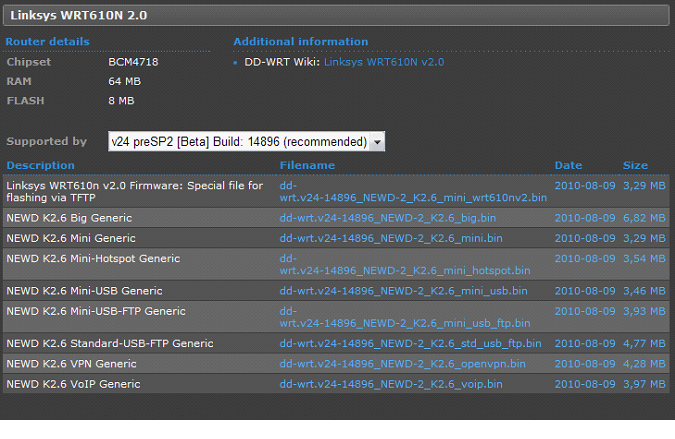This screenshot has width=675, height=439.
Task: Select the 'Special file for flashing via TFTP' description
Action: coord(134,192)
